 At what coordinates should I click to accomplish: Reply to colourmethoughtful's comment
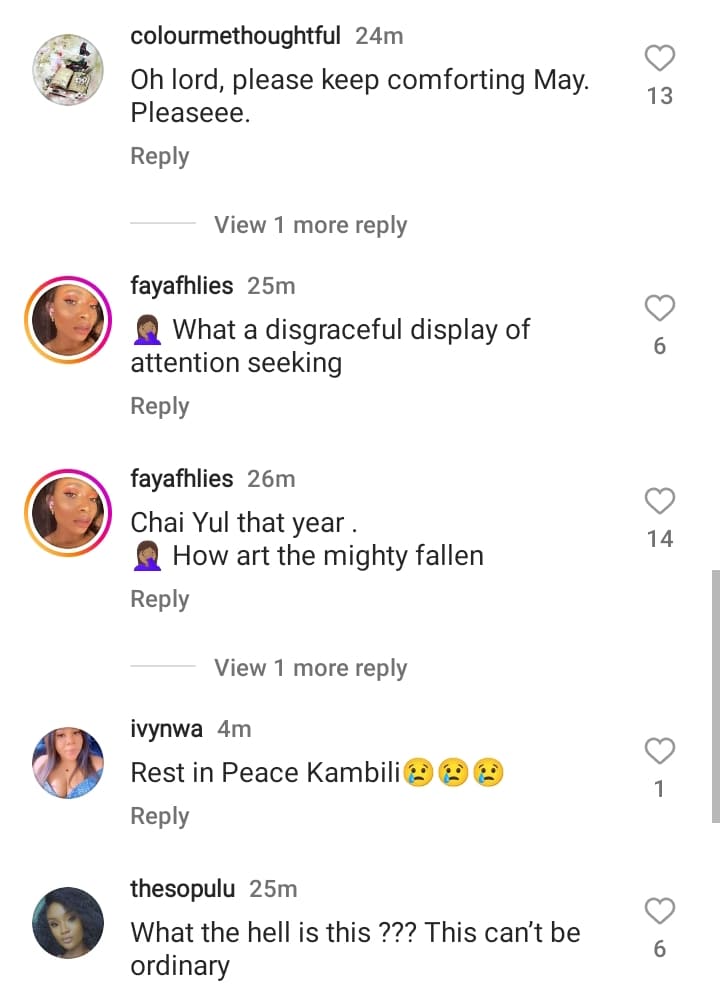click(159, 156)
